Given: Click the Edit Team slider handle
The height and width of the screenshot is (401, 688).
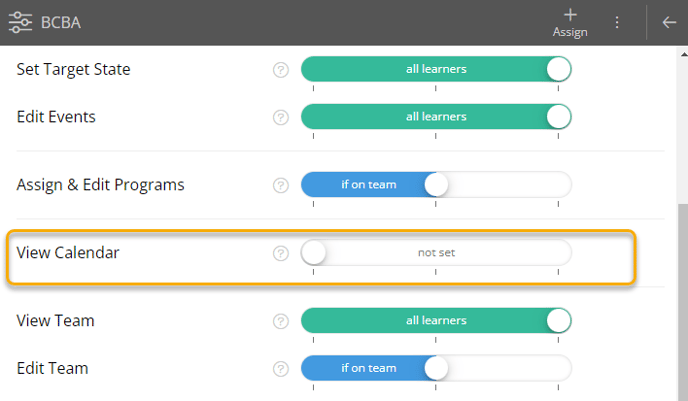Looking at the screenshot, I should [x=436, y=368].
